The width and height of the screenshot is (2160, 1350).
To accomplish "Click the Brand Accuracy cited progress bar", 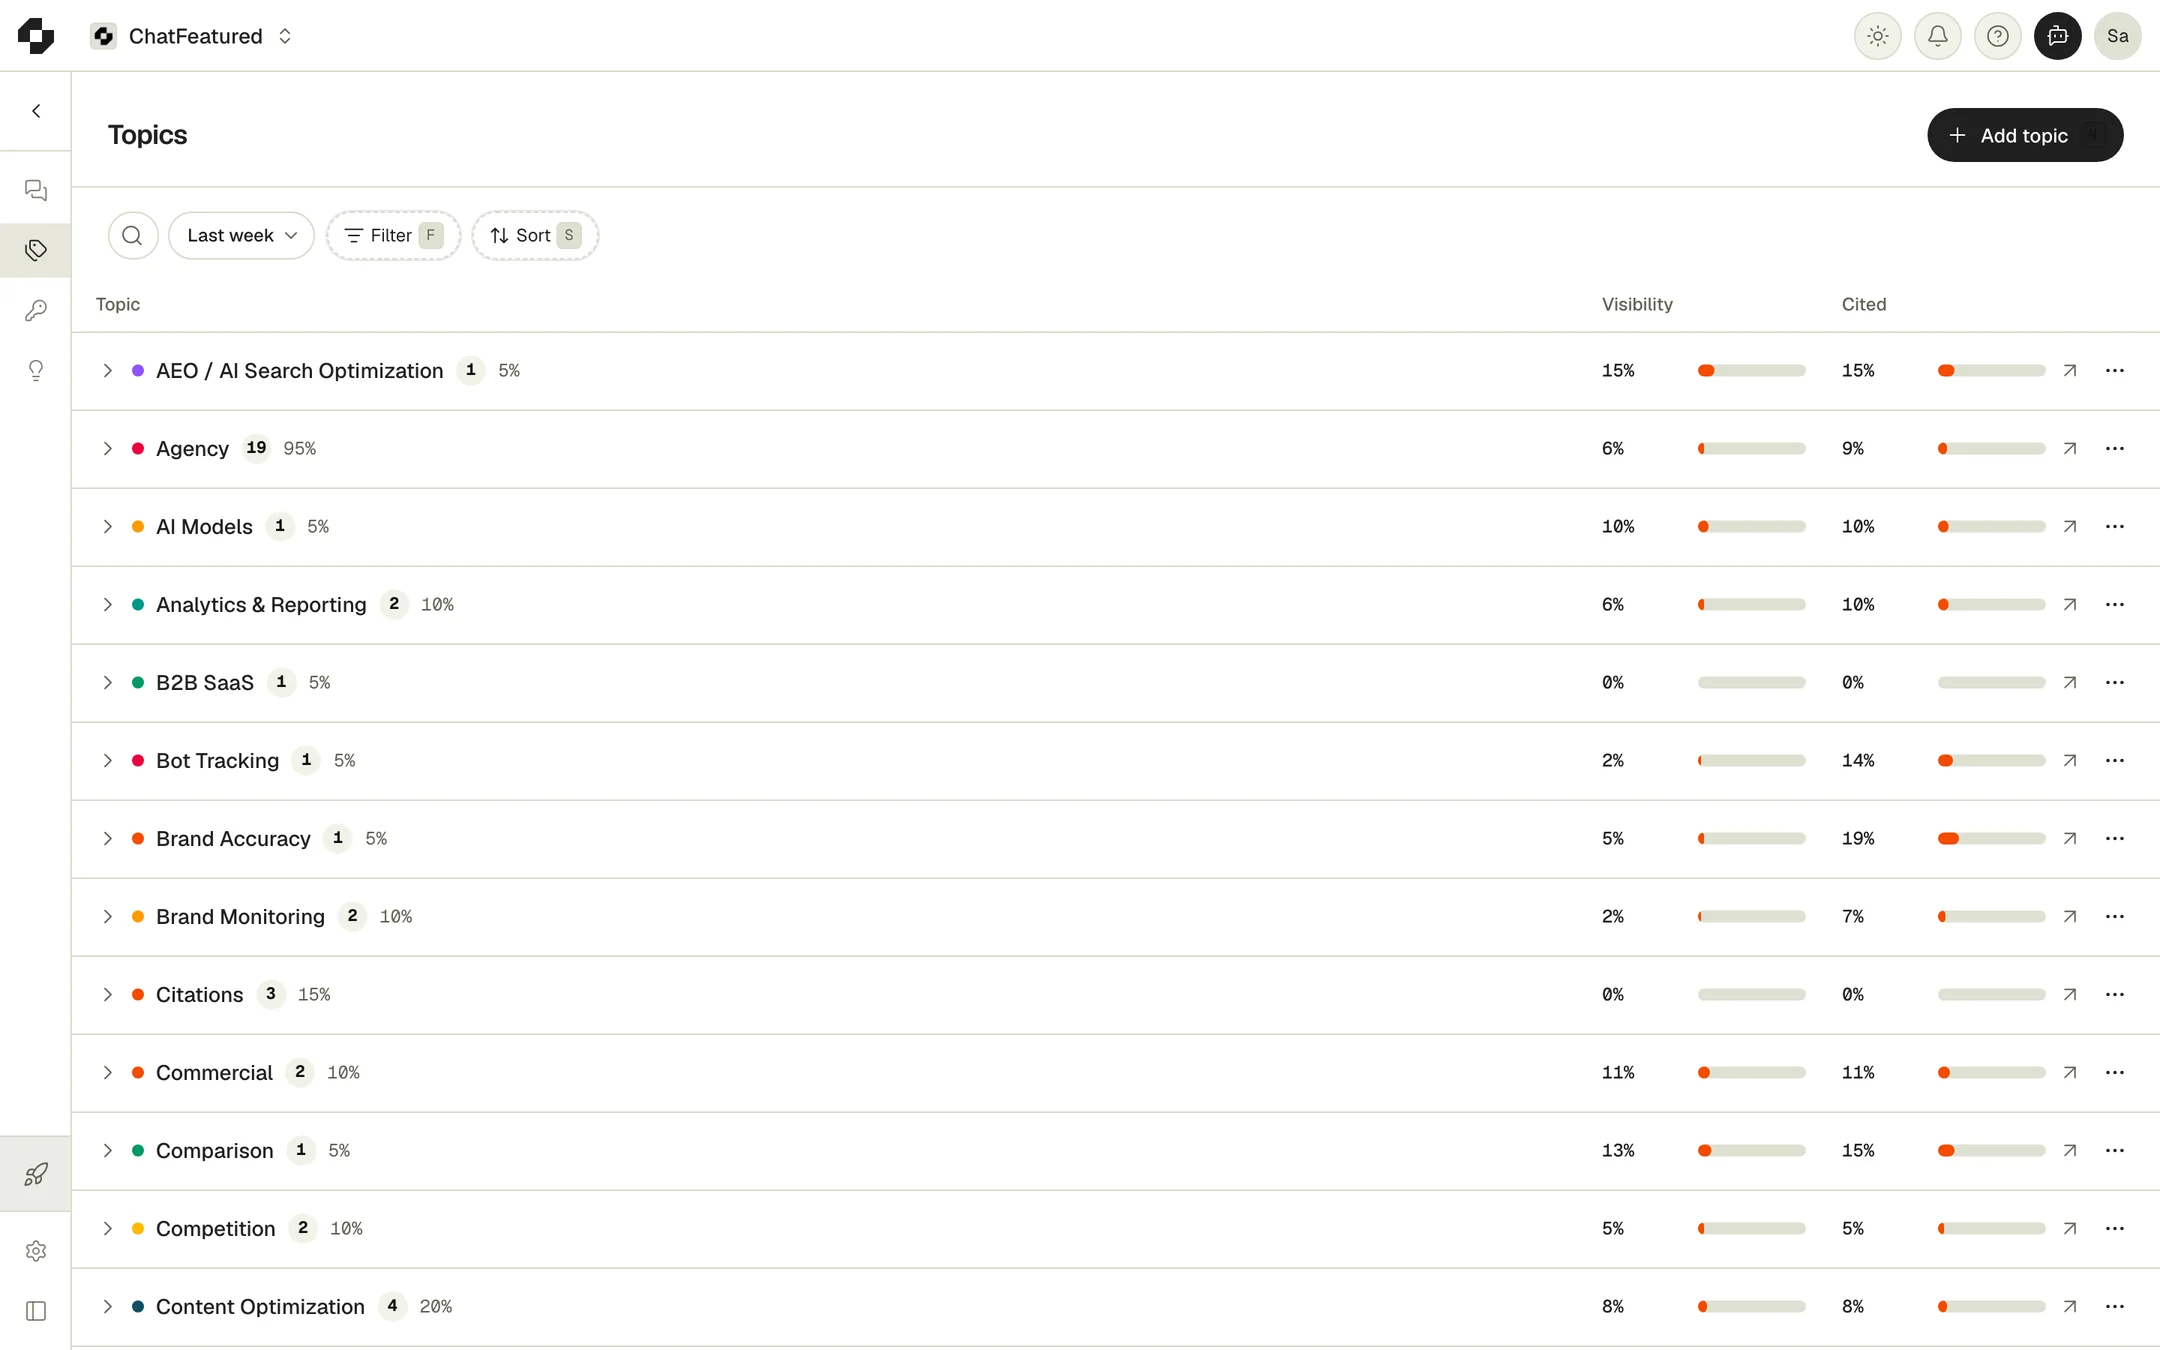I will (1991, 839).
